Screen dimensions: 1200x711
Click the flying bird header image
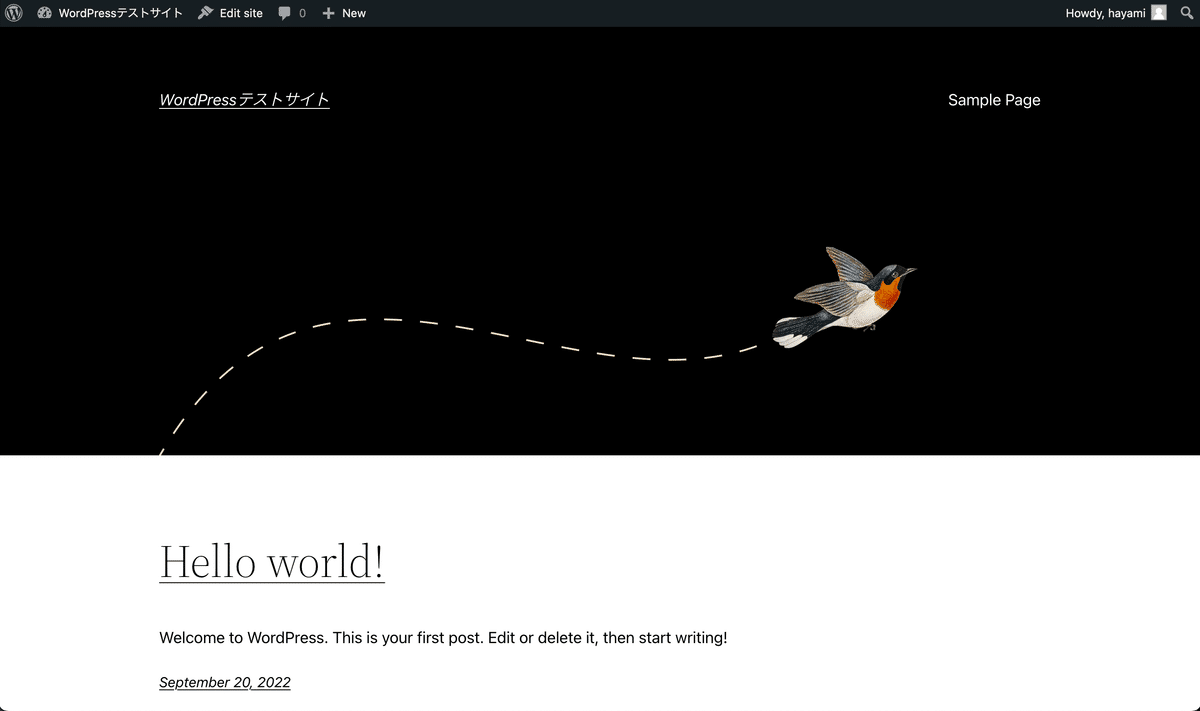click(844, 297)
